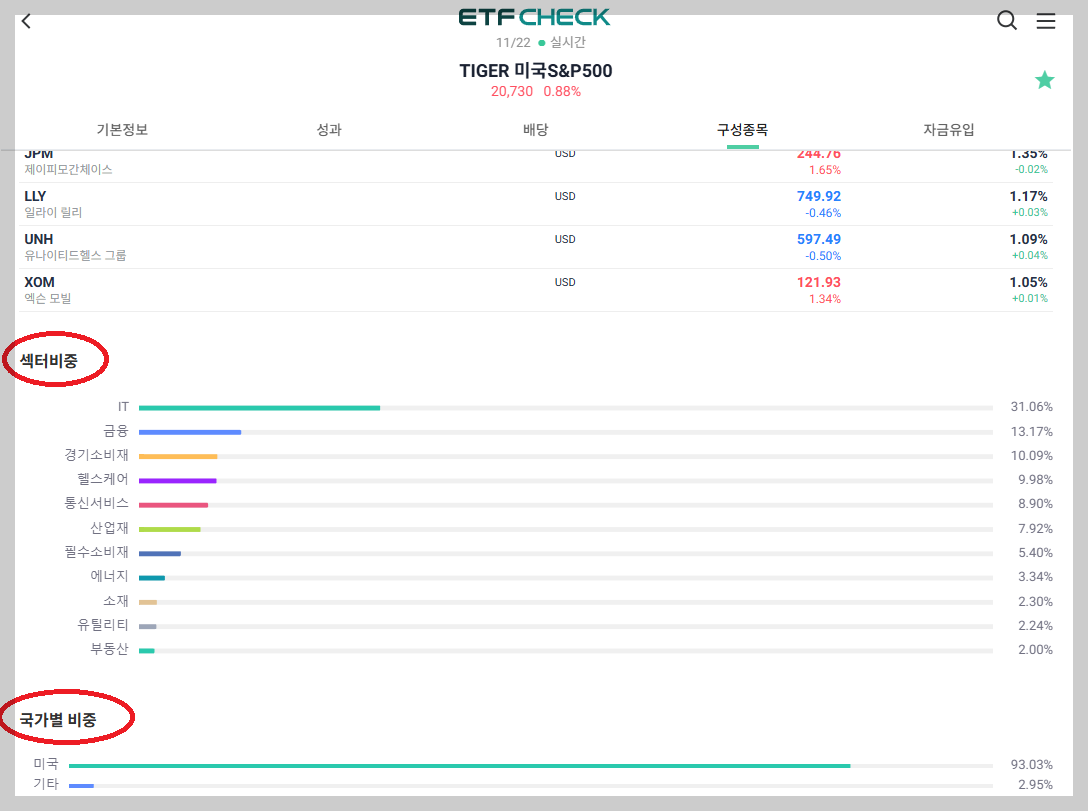Click the 부동산 sector label
This screenshot has height=811, width=1088.
coord(110,649)
